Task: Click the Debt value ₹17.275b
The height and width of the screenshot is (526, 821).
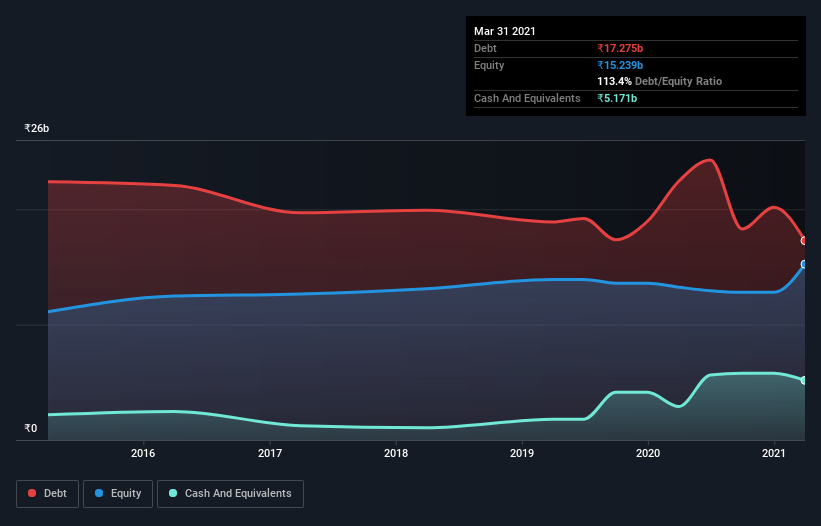Action: [620, 48]
